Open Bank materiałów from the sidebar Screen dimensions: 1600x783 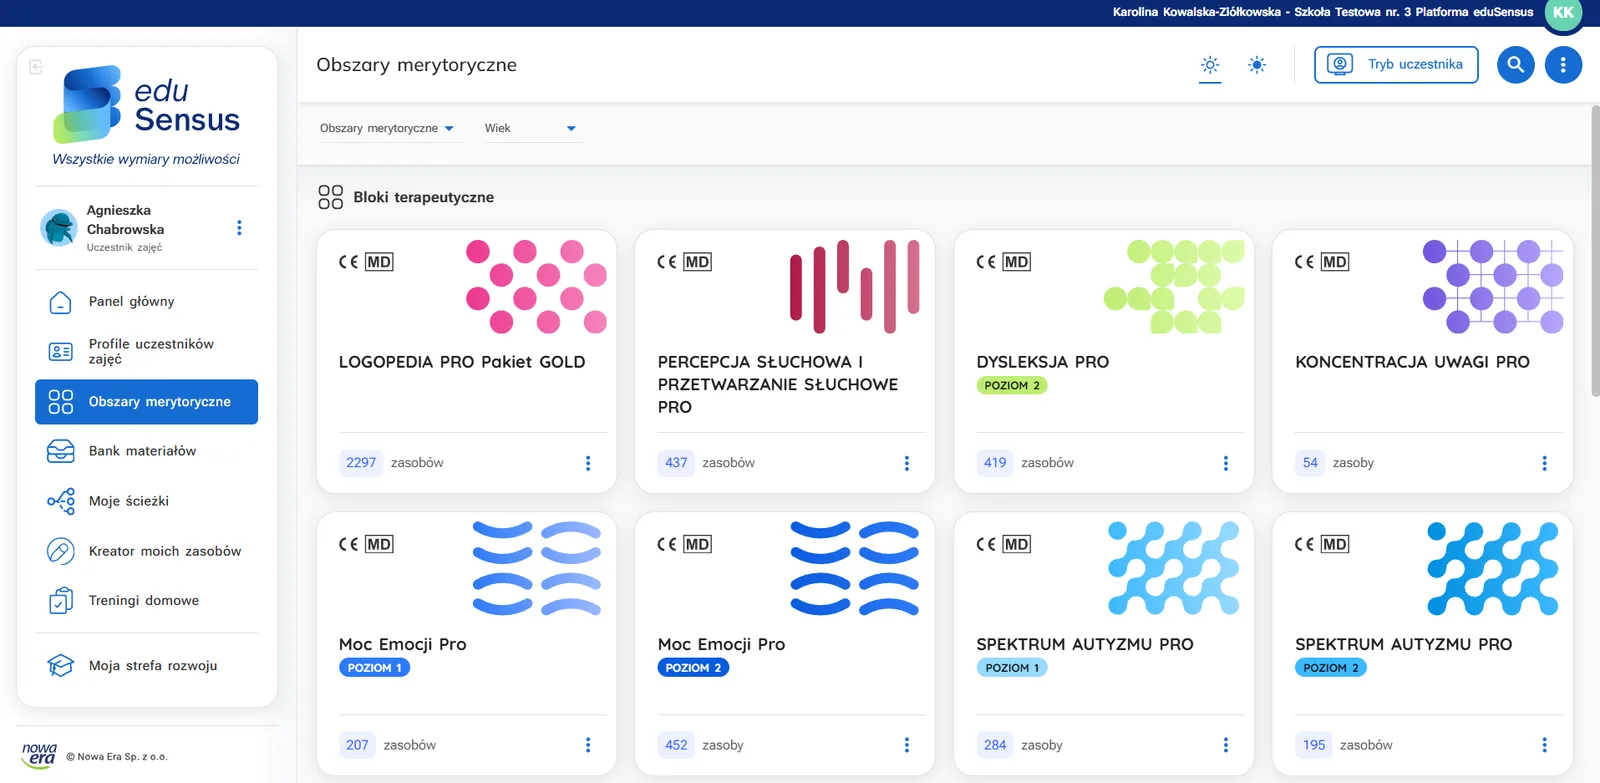coord(146,451)
